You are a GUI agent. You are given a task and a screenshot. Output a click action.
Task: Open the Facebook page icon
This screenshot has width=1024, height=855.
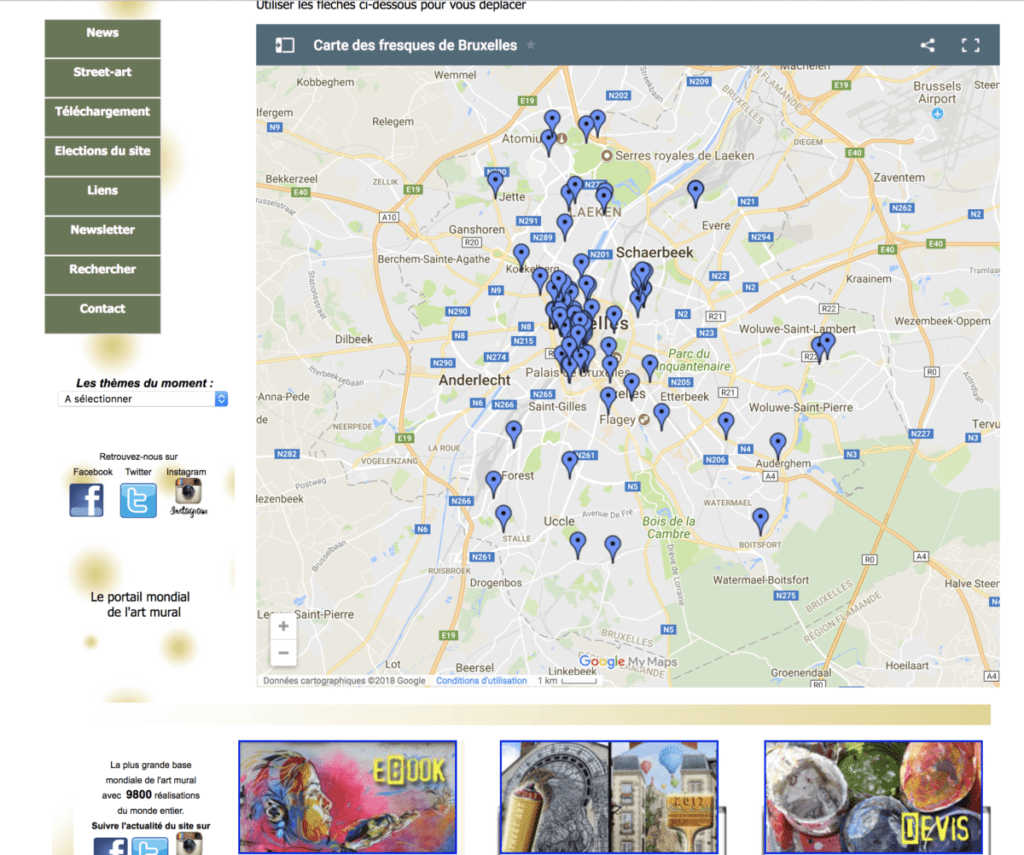[87, 499]
